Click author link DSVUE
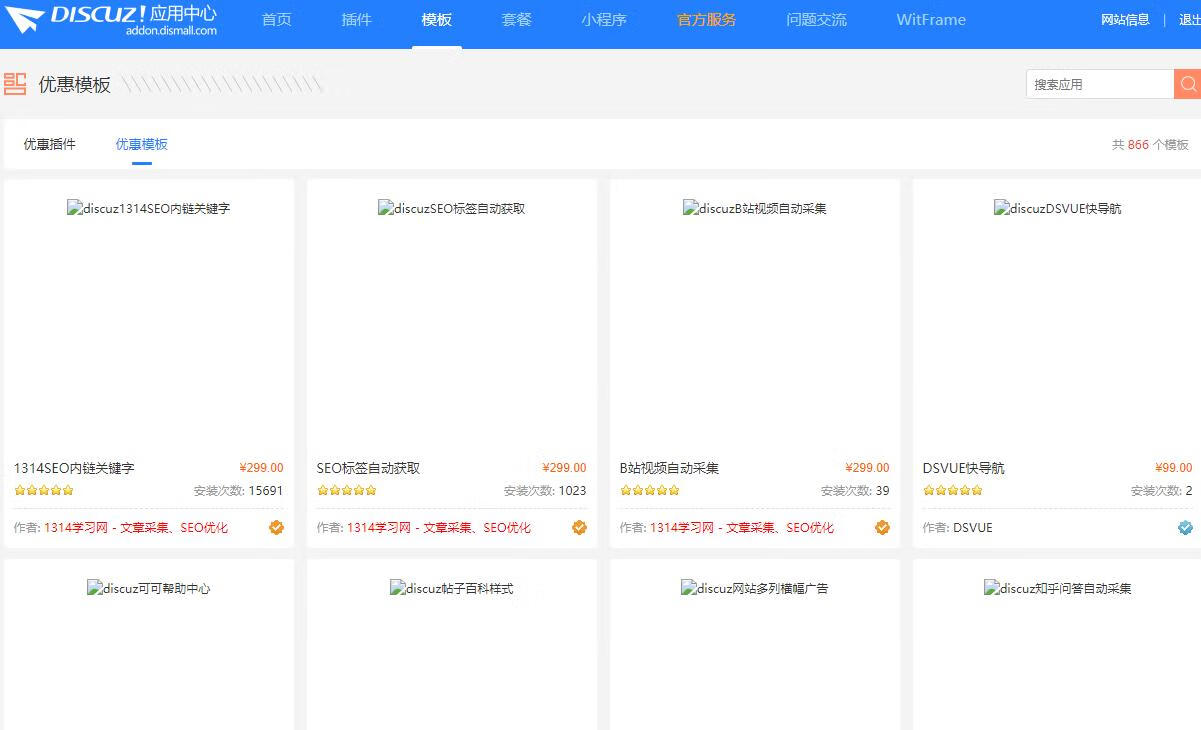 972,528
